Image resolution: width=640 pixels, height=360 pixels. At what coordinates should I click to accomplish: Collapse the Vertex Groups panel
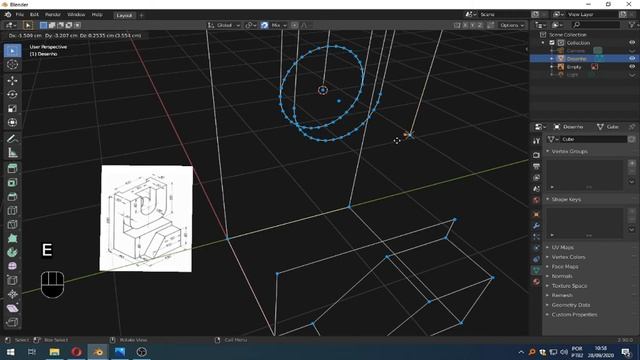tap(569, 151)
